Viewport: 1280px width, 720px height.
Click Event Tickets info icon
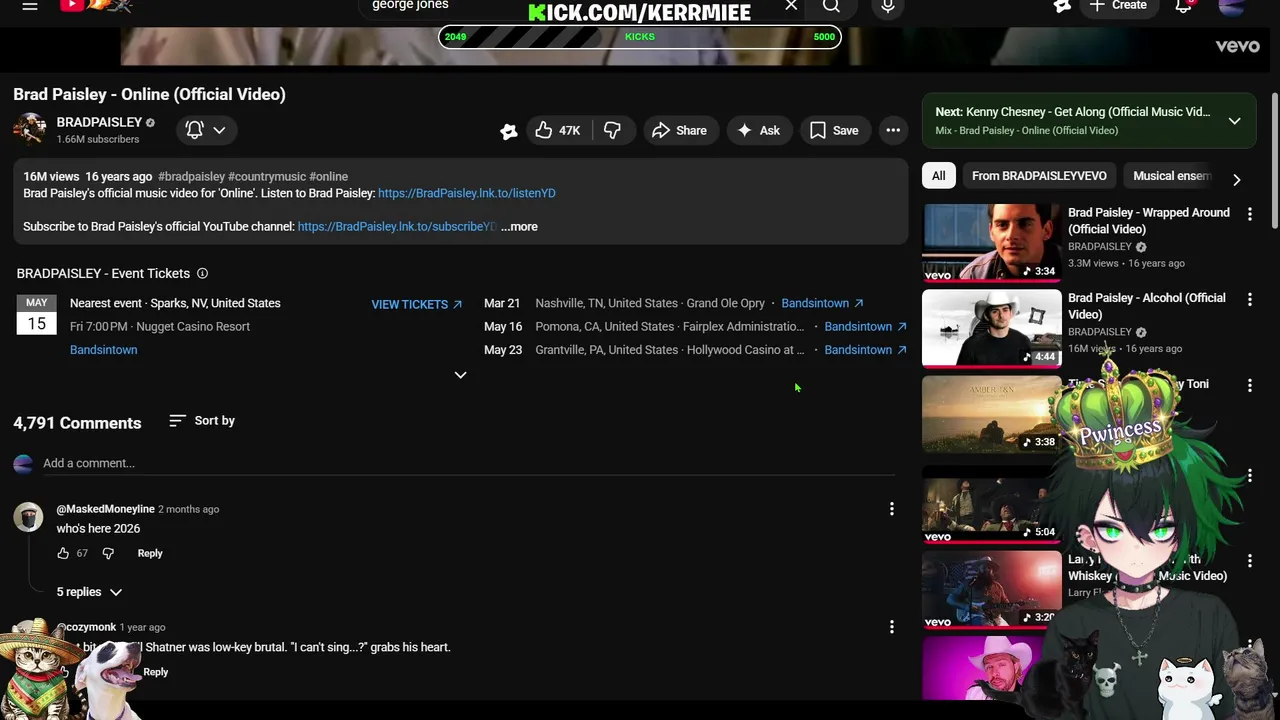coord(202,273)
